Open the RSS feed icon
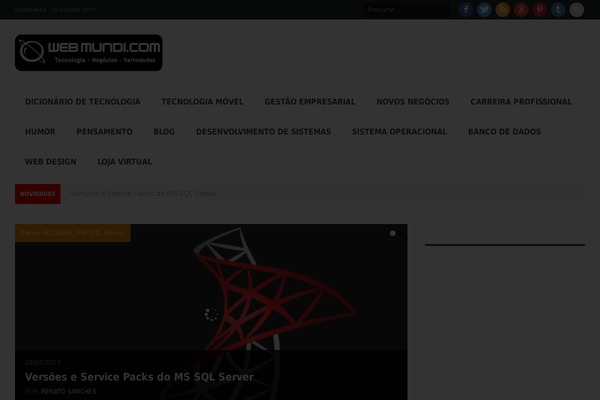Image resolution: width=600 pixels, height=400 pixels. 502,10
